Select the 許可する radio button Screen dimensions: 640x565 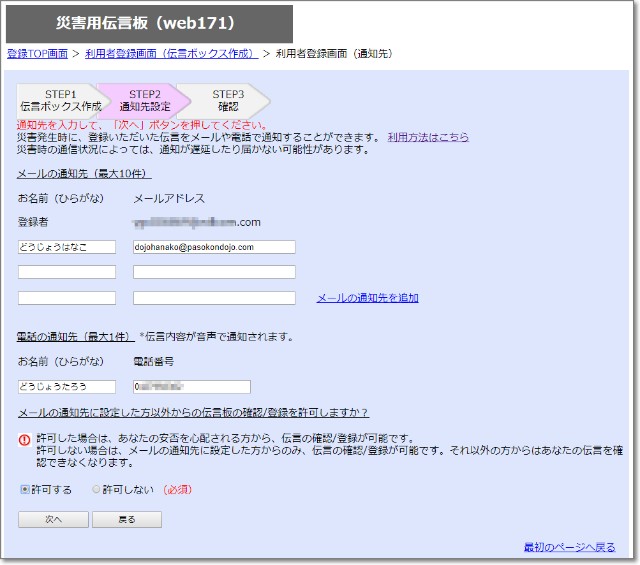pyautogui.click(x=24, y=489)
